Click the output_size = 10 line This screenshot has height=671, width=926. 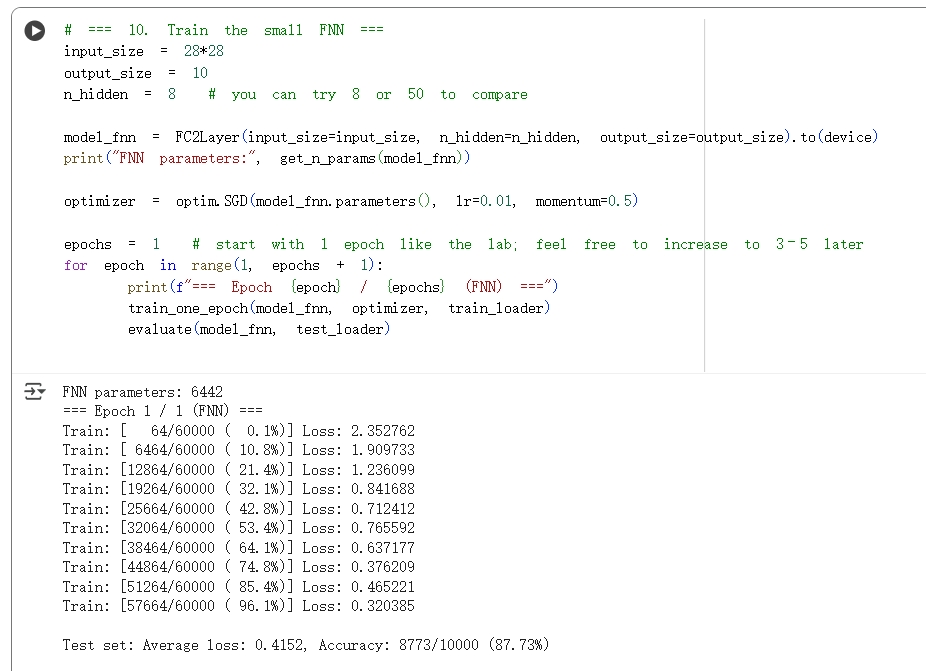click(x=135, y=73)
